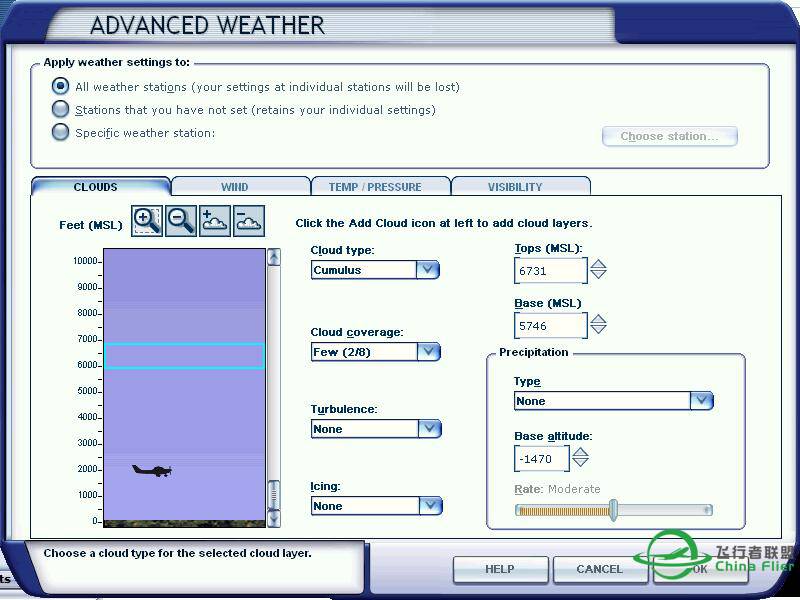Increase Tops (MSL) with up arrow
This screenshot has width=800, height=600.
click(x=598, y=263)
